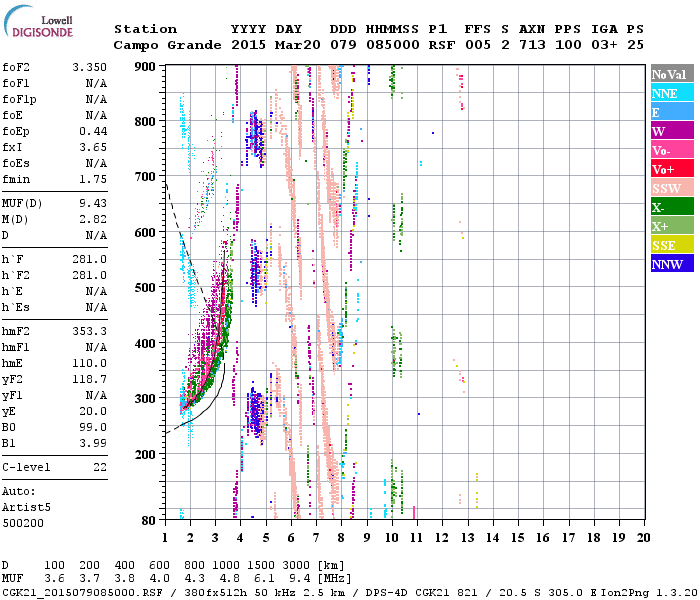The height and width of the screenshot is (600, 700).
Task: Click the day-of-year 079 value
Action: [343, 45]
